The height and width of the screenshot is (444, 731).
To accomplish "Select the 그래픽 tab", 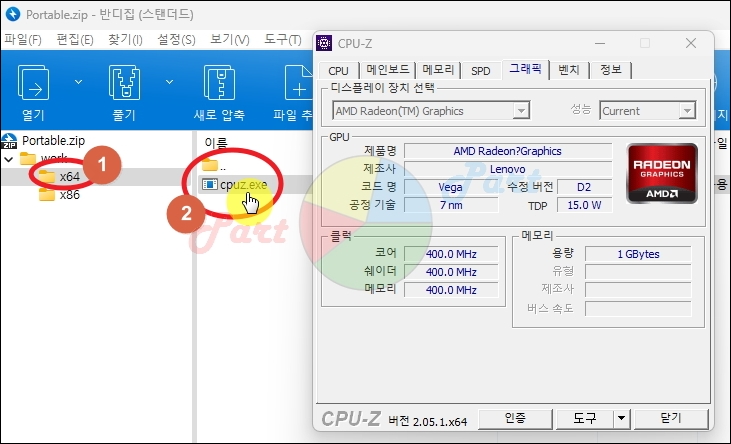I will pos(525,69).
